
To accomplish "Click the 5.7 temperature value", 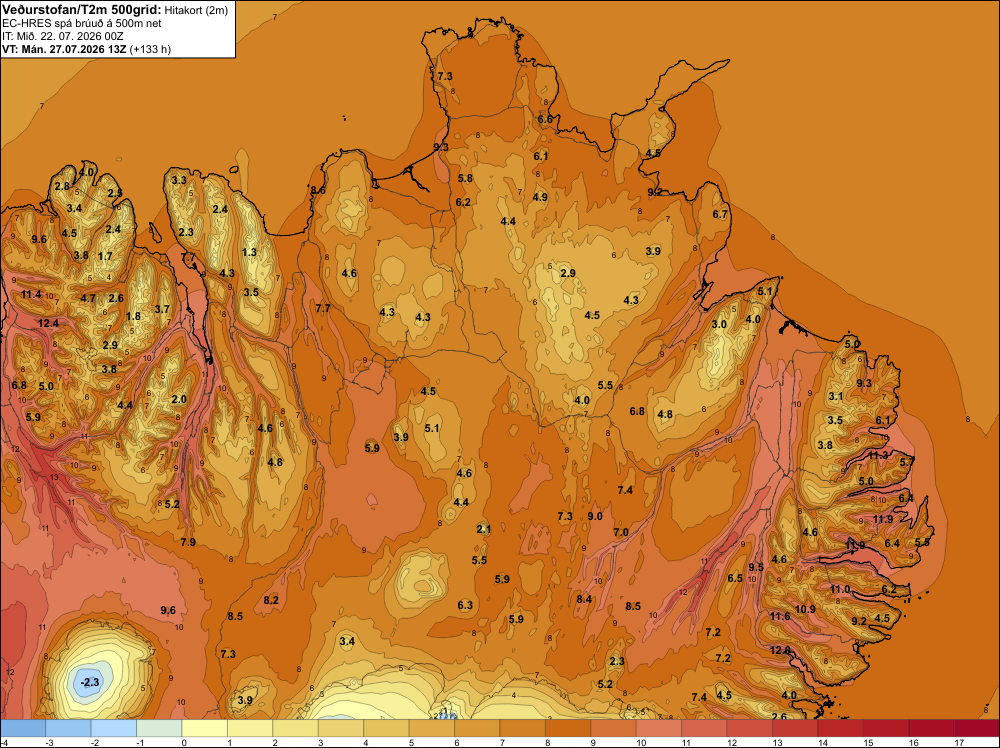I will (x=907, y=460).
